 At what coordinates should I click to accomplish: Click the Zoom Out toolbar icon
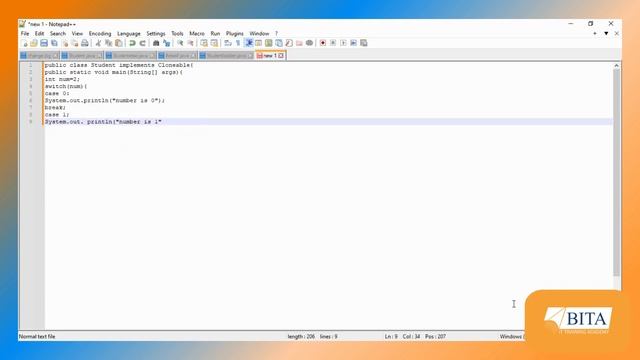[190, 43]
